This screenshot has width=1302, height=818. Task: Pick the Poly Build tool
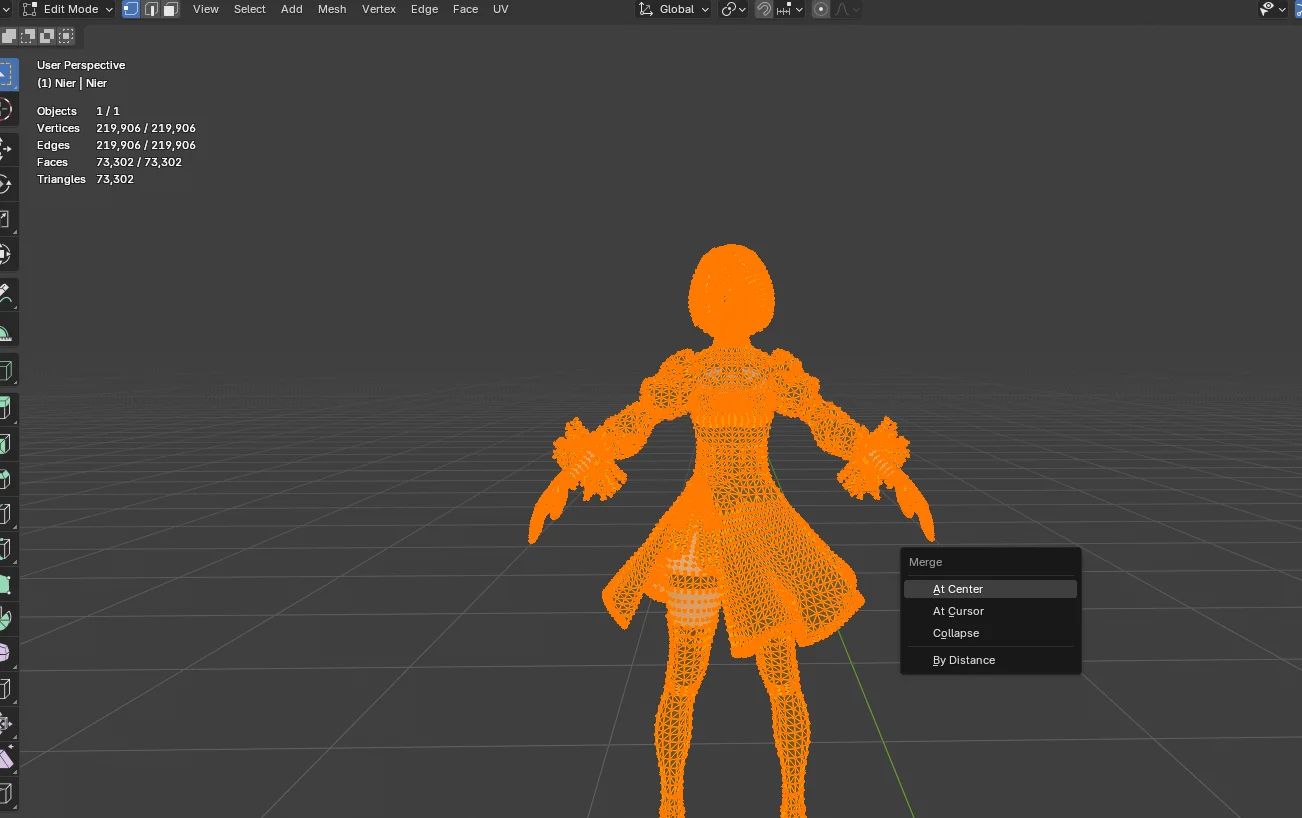pyautogui.click(x=7, y=584)
